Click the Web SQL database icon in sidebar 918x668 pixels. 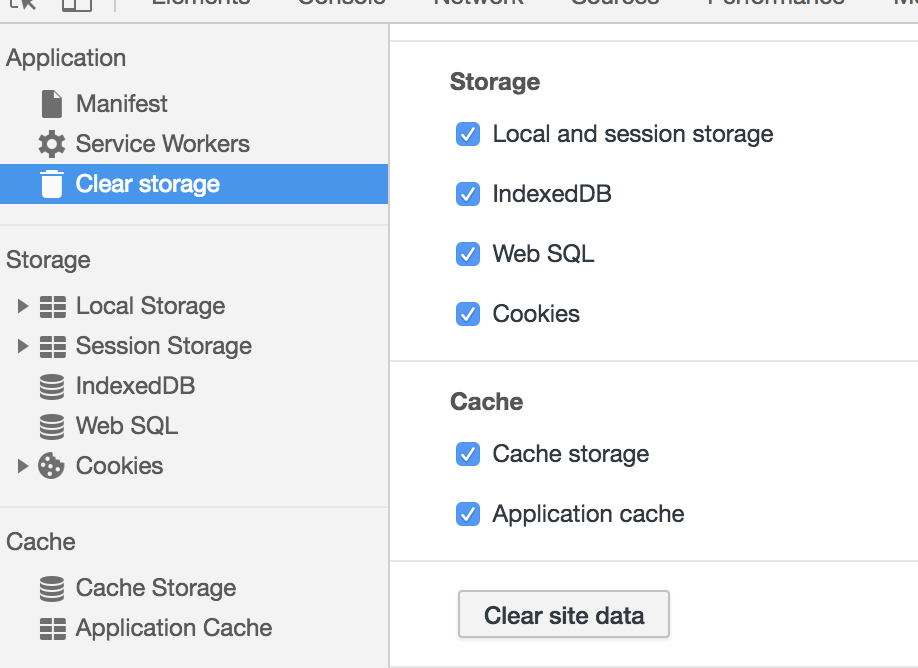(x=51, y=426)
